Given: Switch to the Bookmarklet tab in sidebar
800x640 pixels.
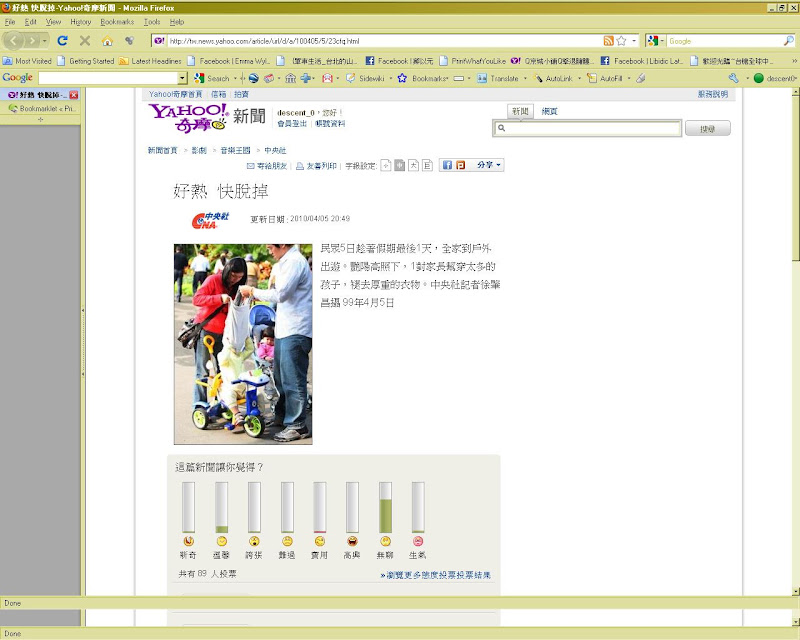Looking at the screenshot, I should pyautogui.click(x=41, y=108).
